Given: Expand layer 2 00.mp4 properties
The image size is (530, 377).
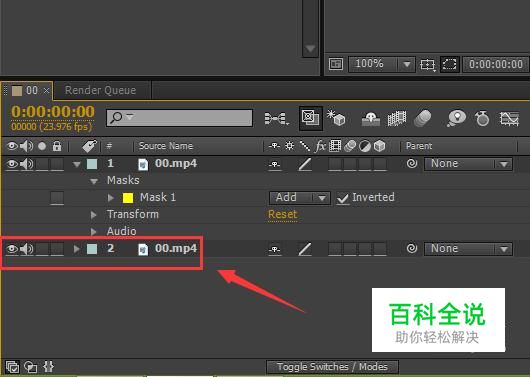Looking at the screenshot, I should pos(77,249).
